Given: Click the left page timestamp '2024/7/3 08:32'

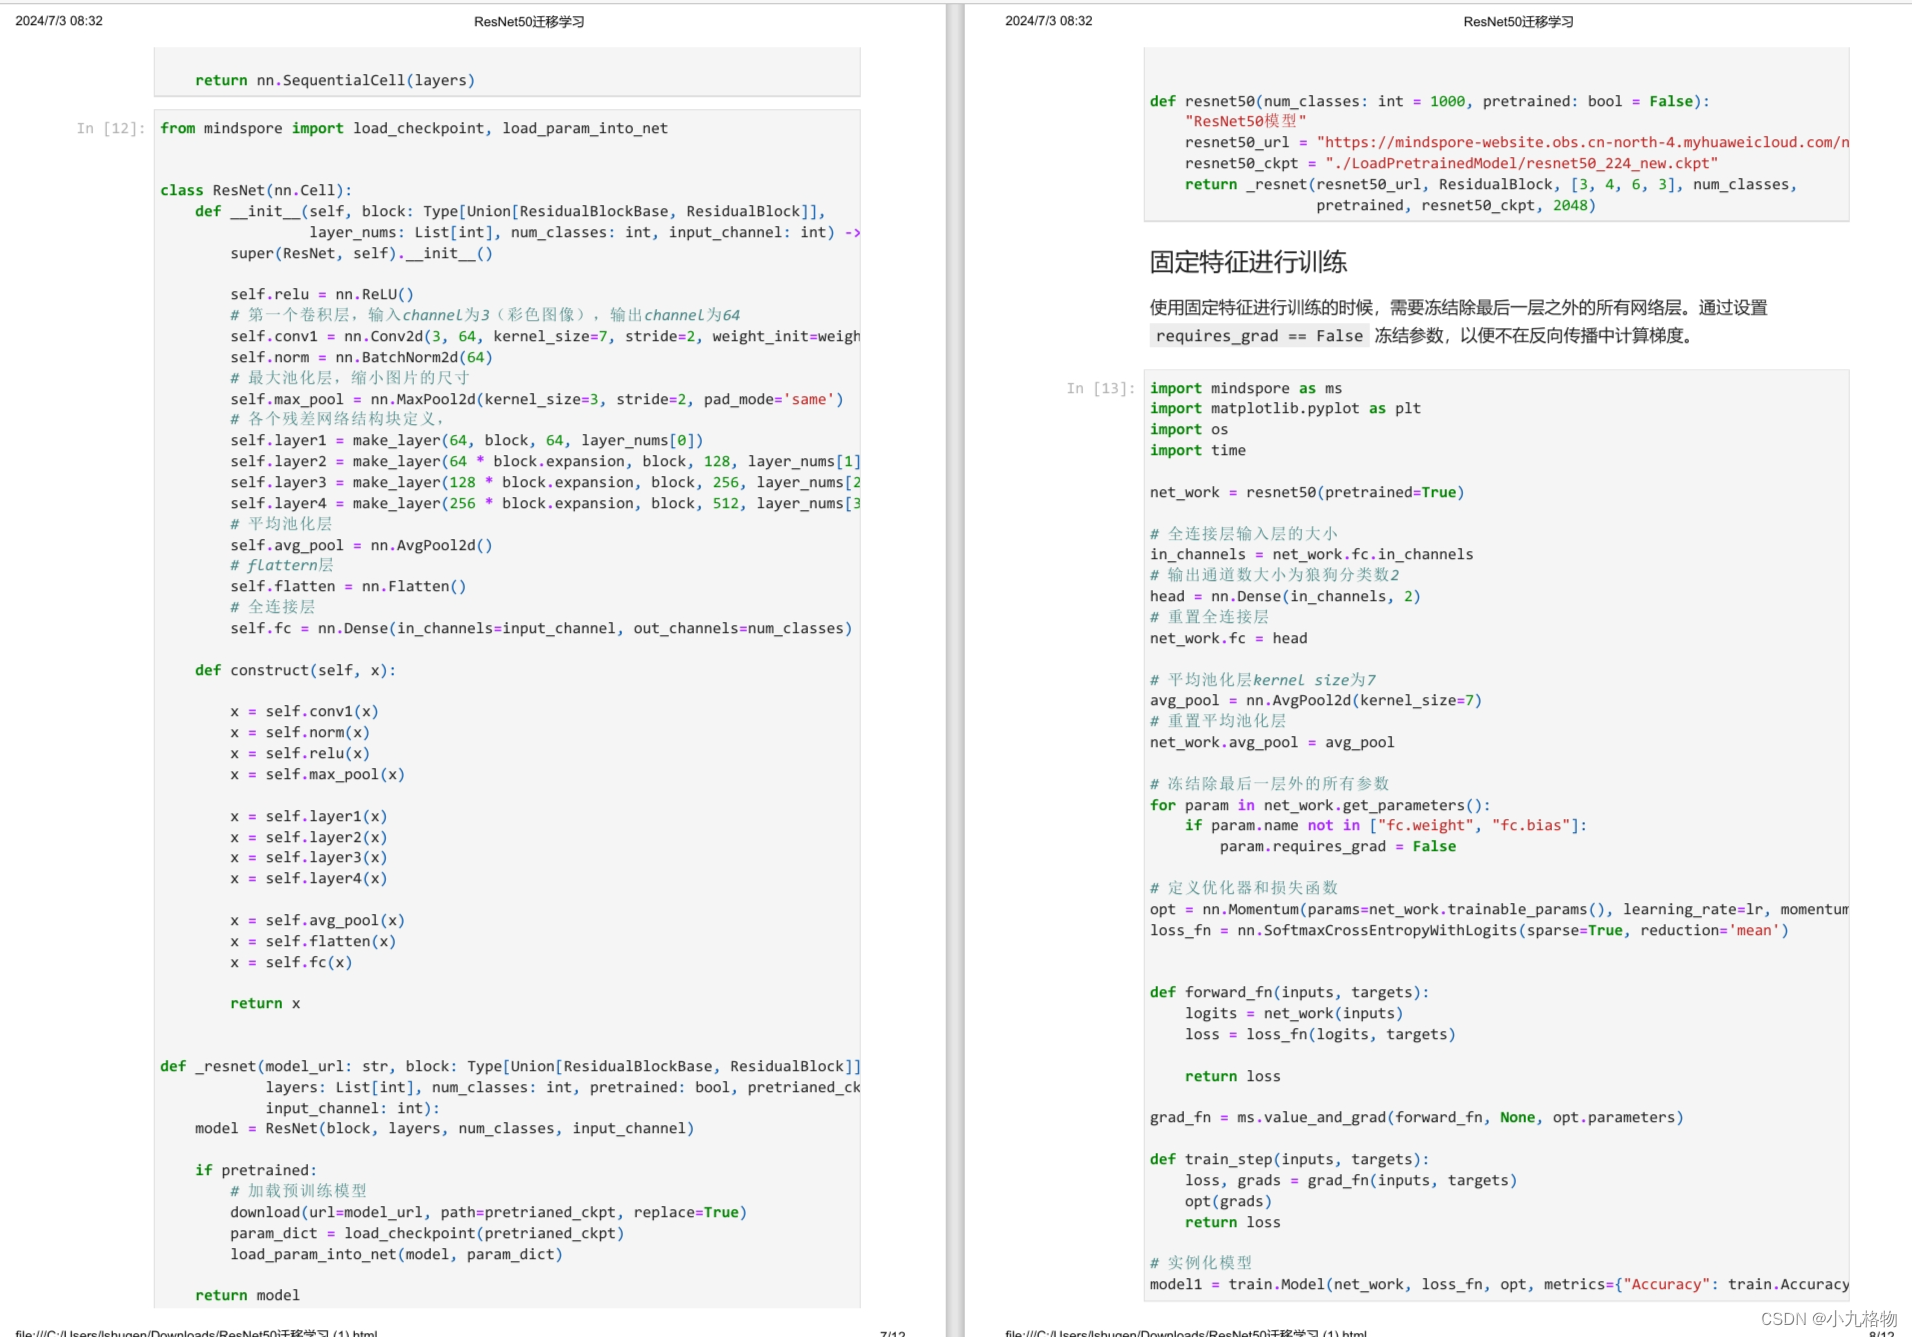Looking at the screenshot, I should [x=59, y=20].
